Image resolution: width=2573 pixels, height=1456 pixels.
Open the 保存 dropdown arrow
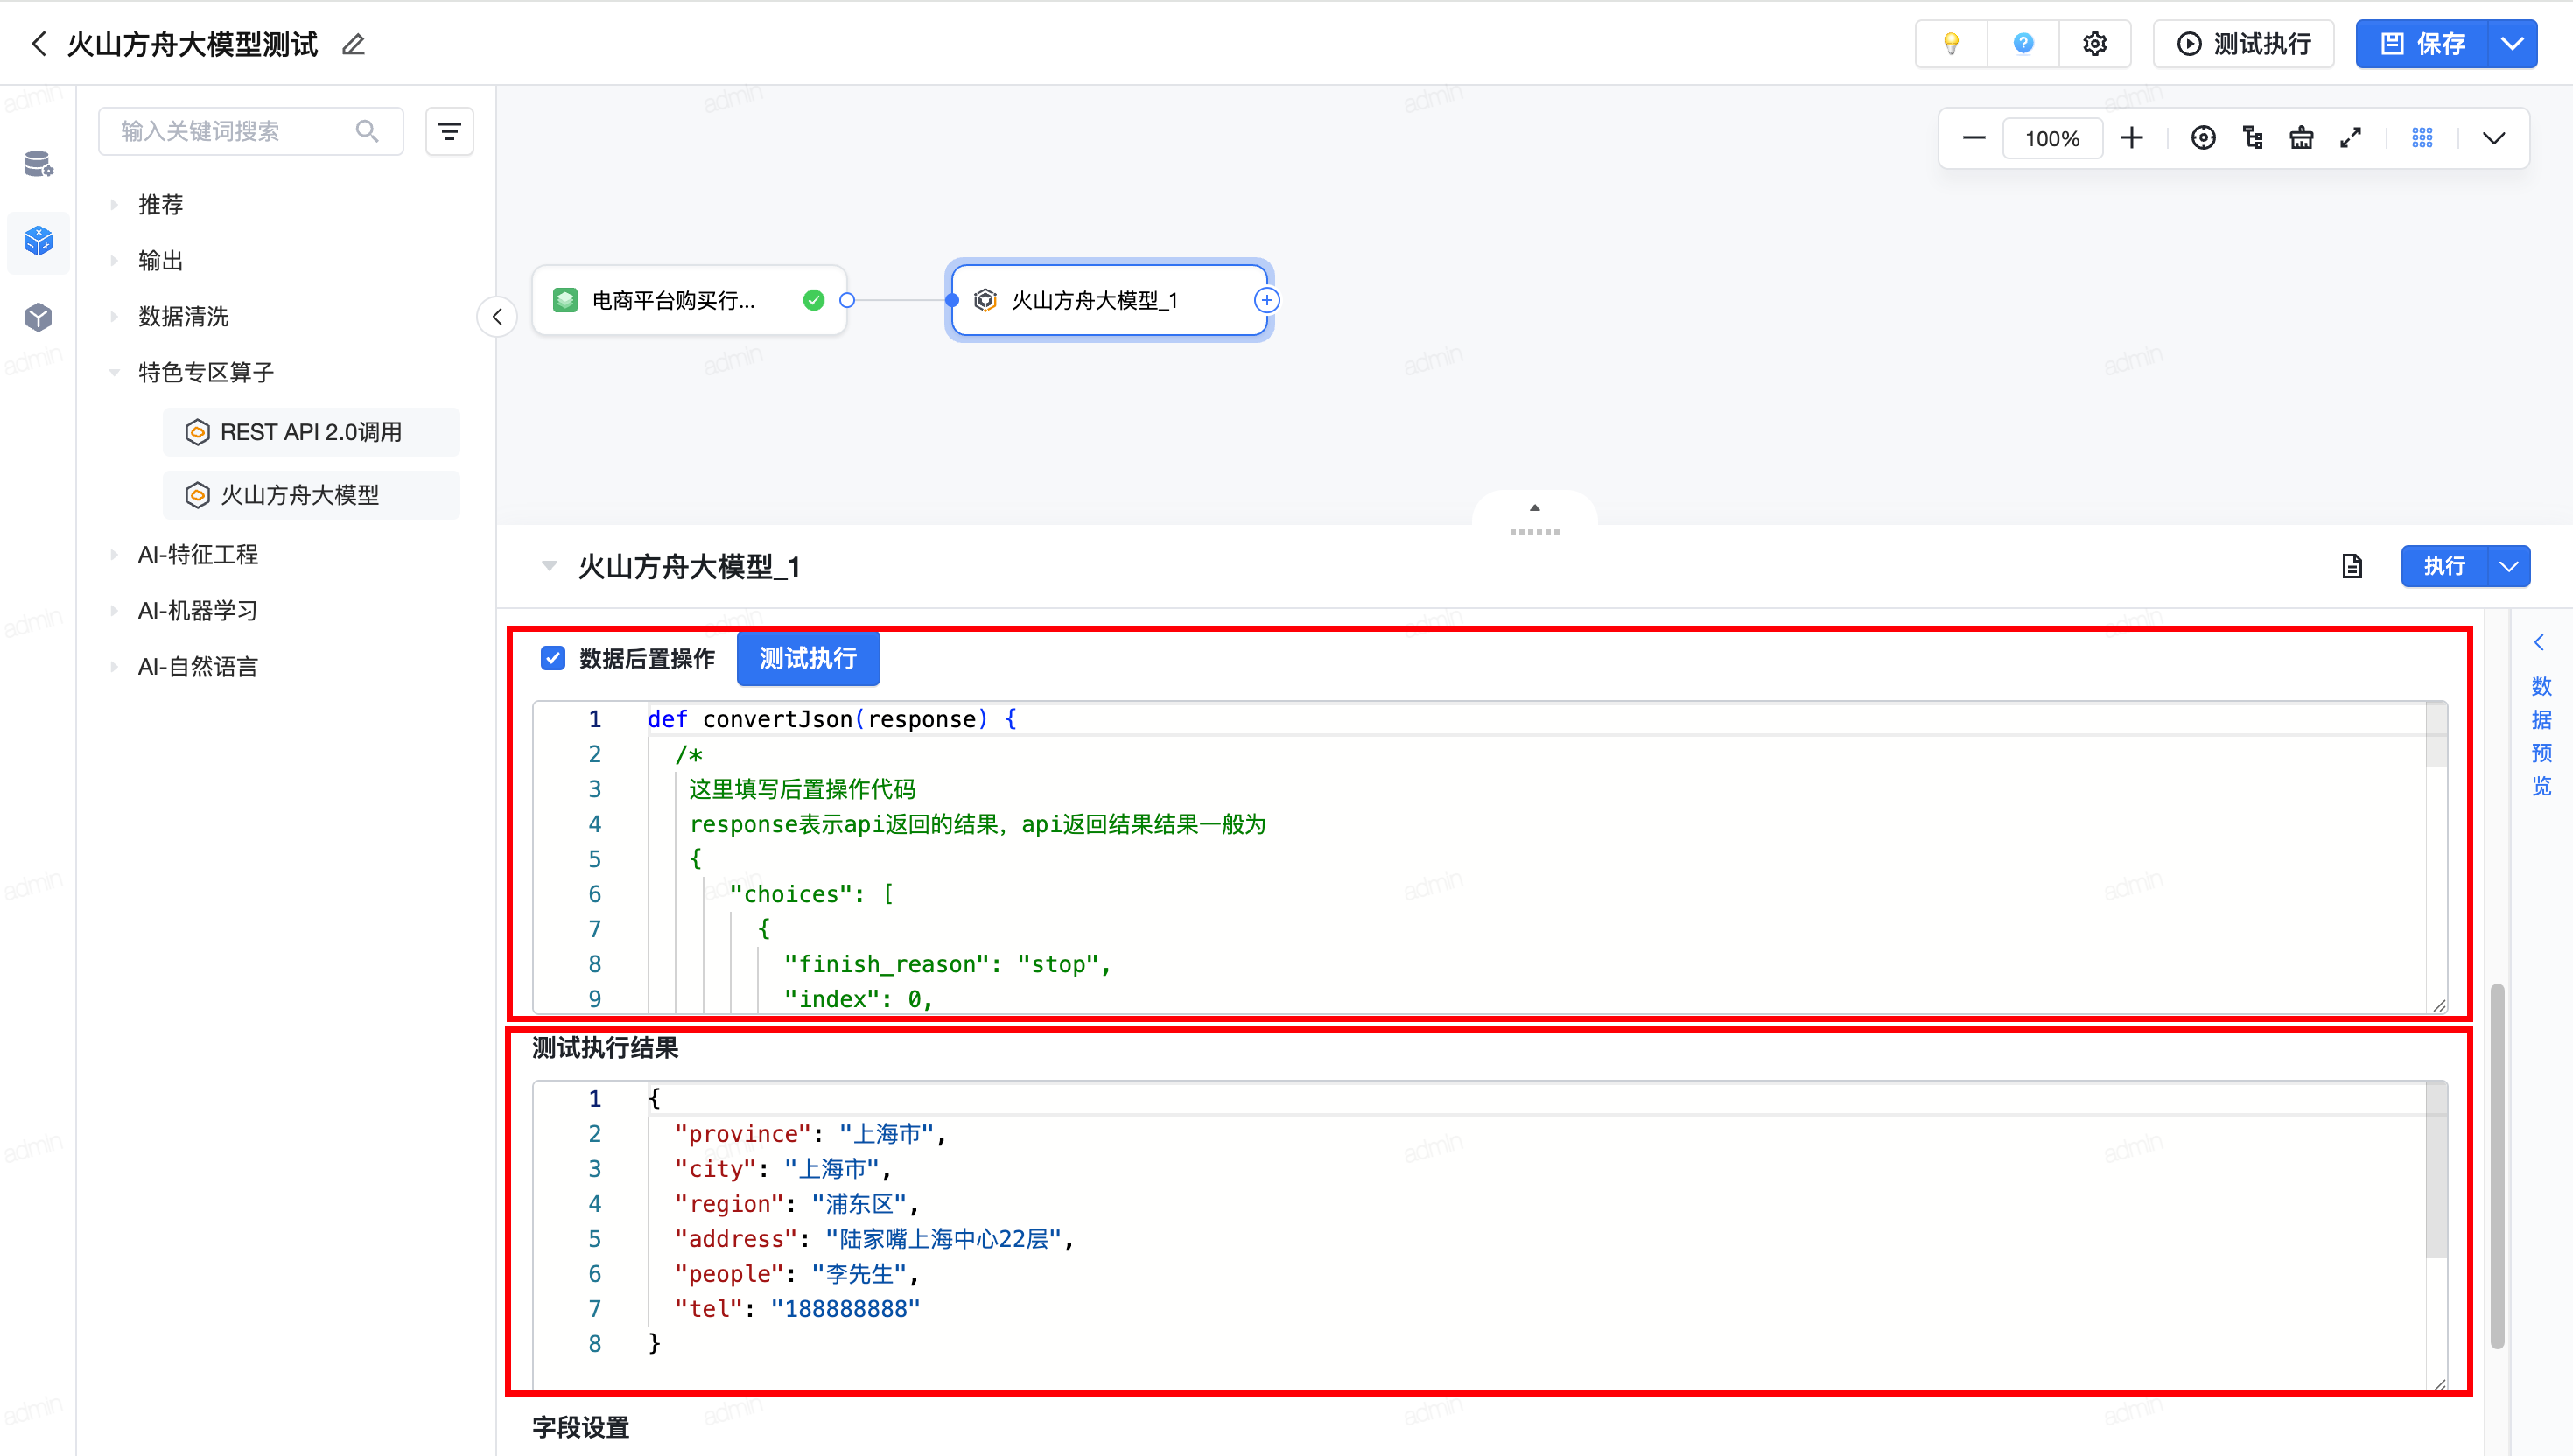click(x=2511, y=44)
